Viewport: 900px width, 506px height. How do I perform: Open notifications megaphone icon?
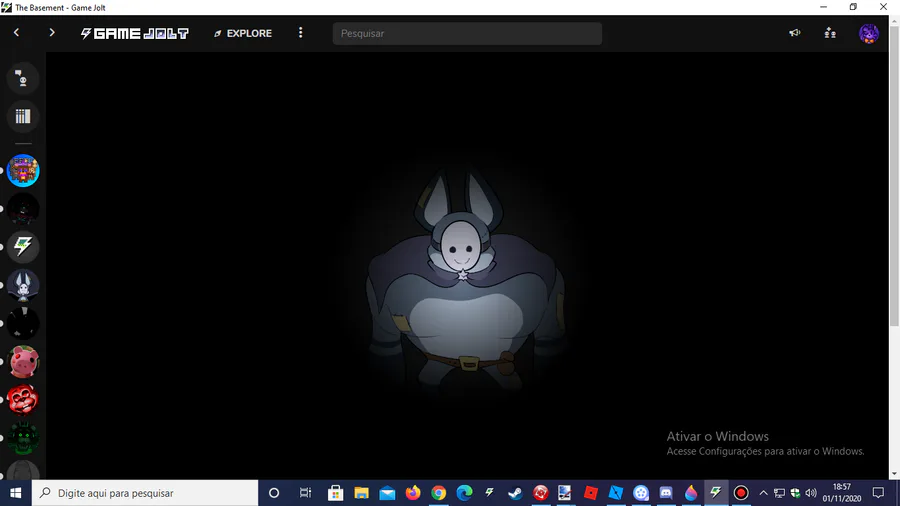pyautogui.click(x=794, y=33)
